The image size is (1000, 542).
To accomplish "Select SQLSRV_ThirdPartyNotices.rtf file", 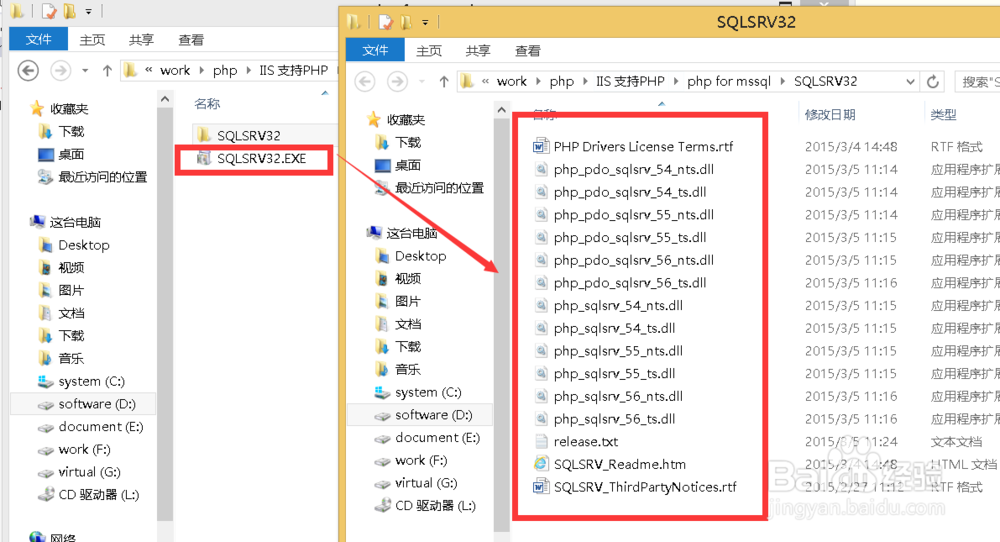I will pos(644,487).
